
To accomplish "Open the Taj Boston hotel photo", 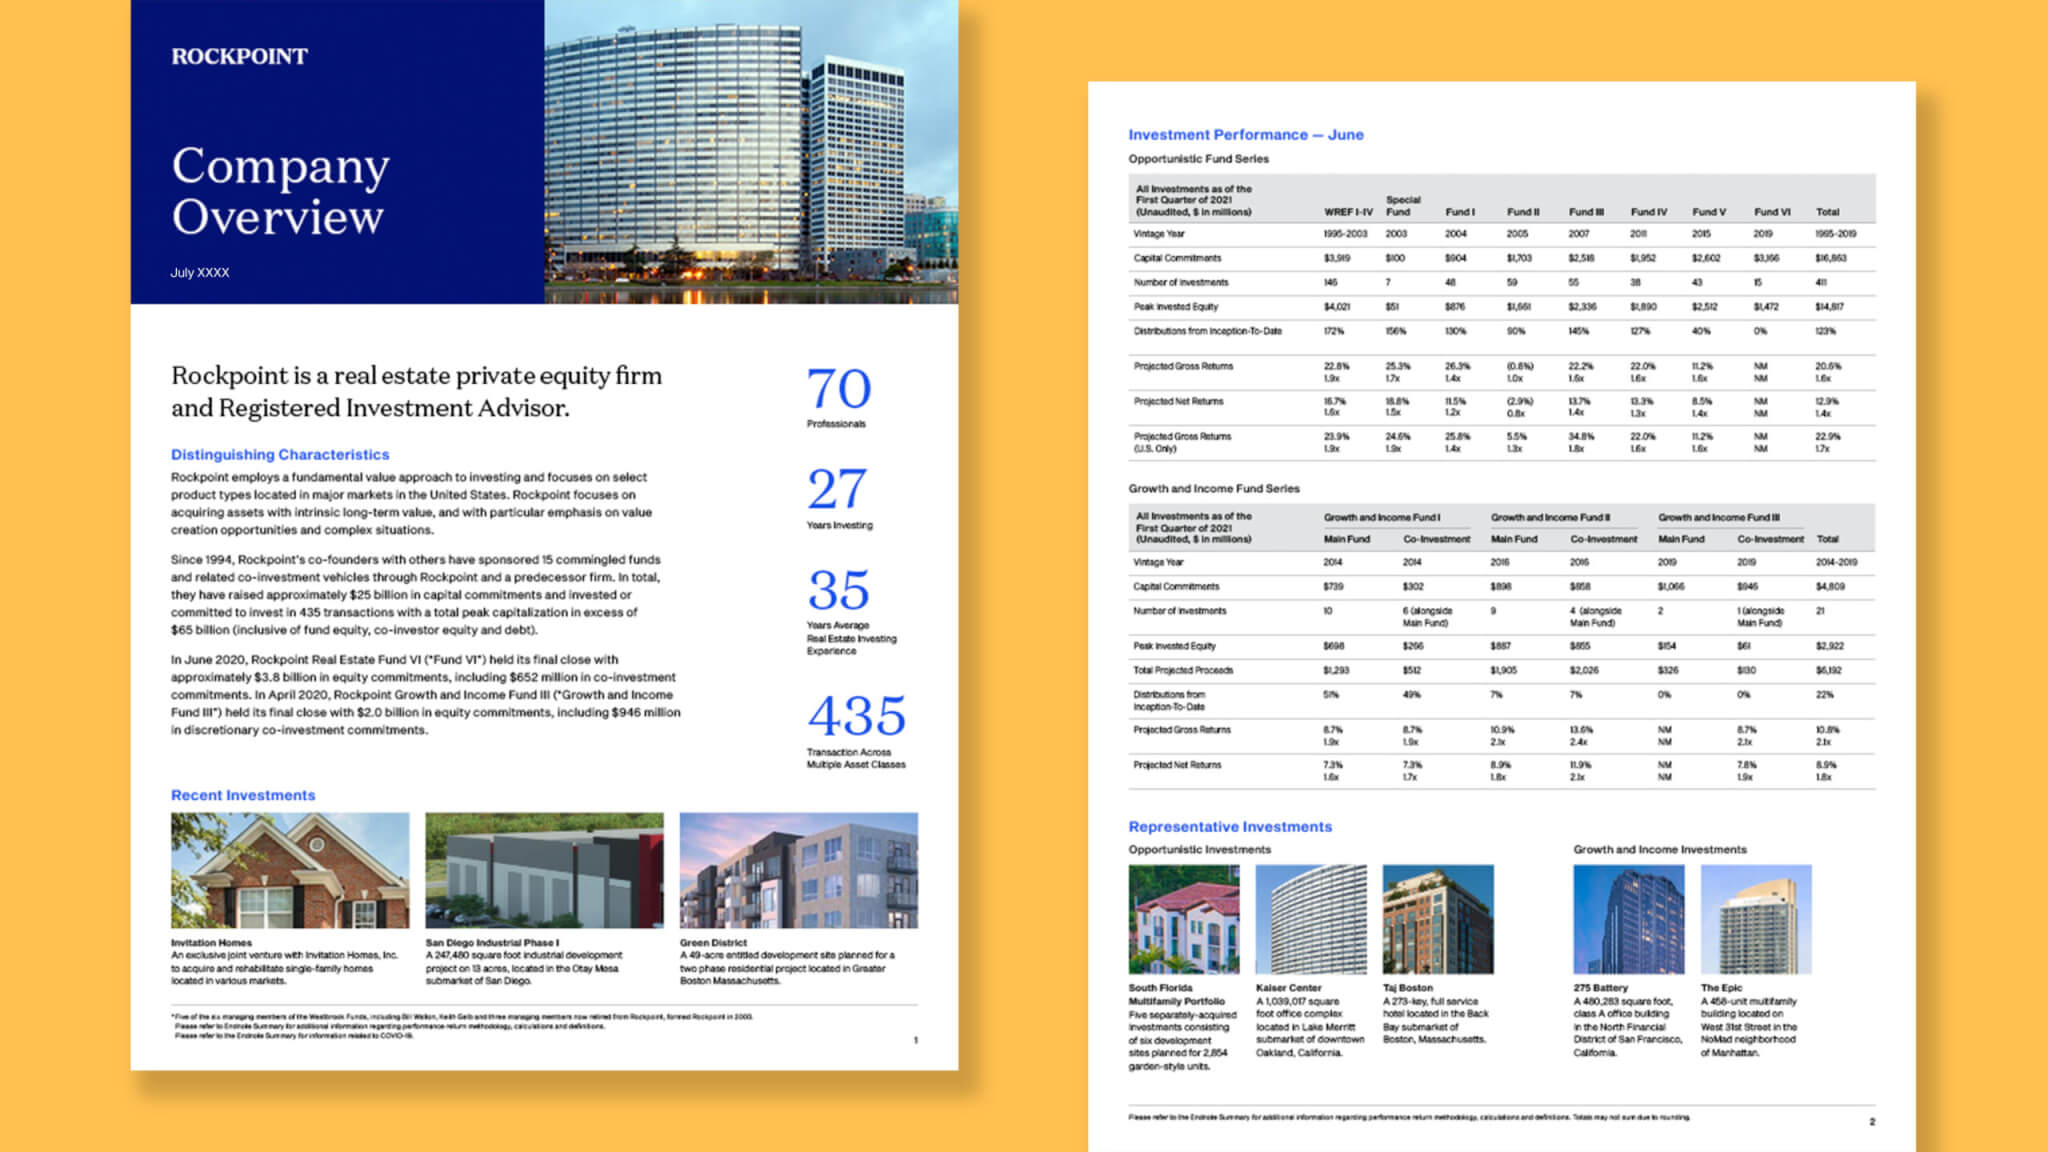I will [x=1438, y=919].
